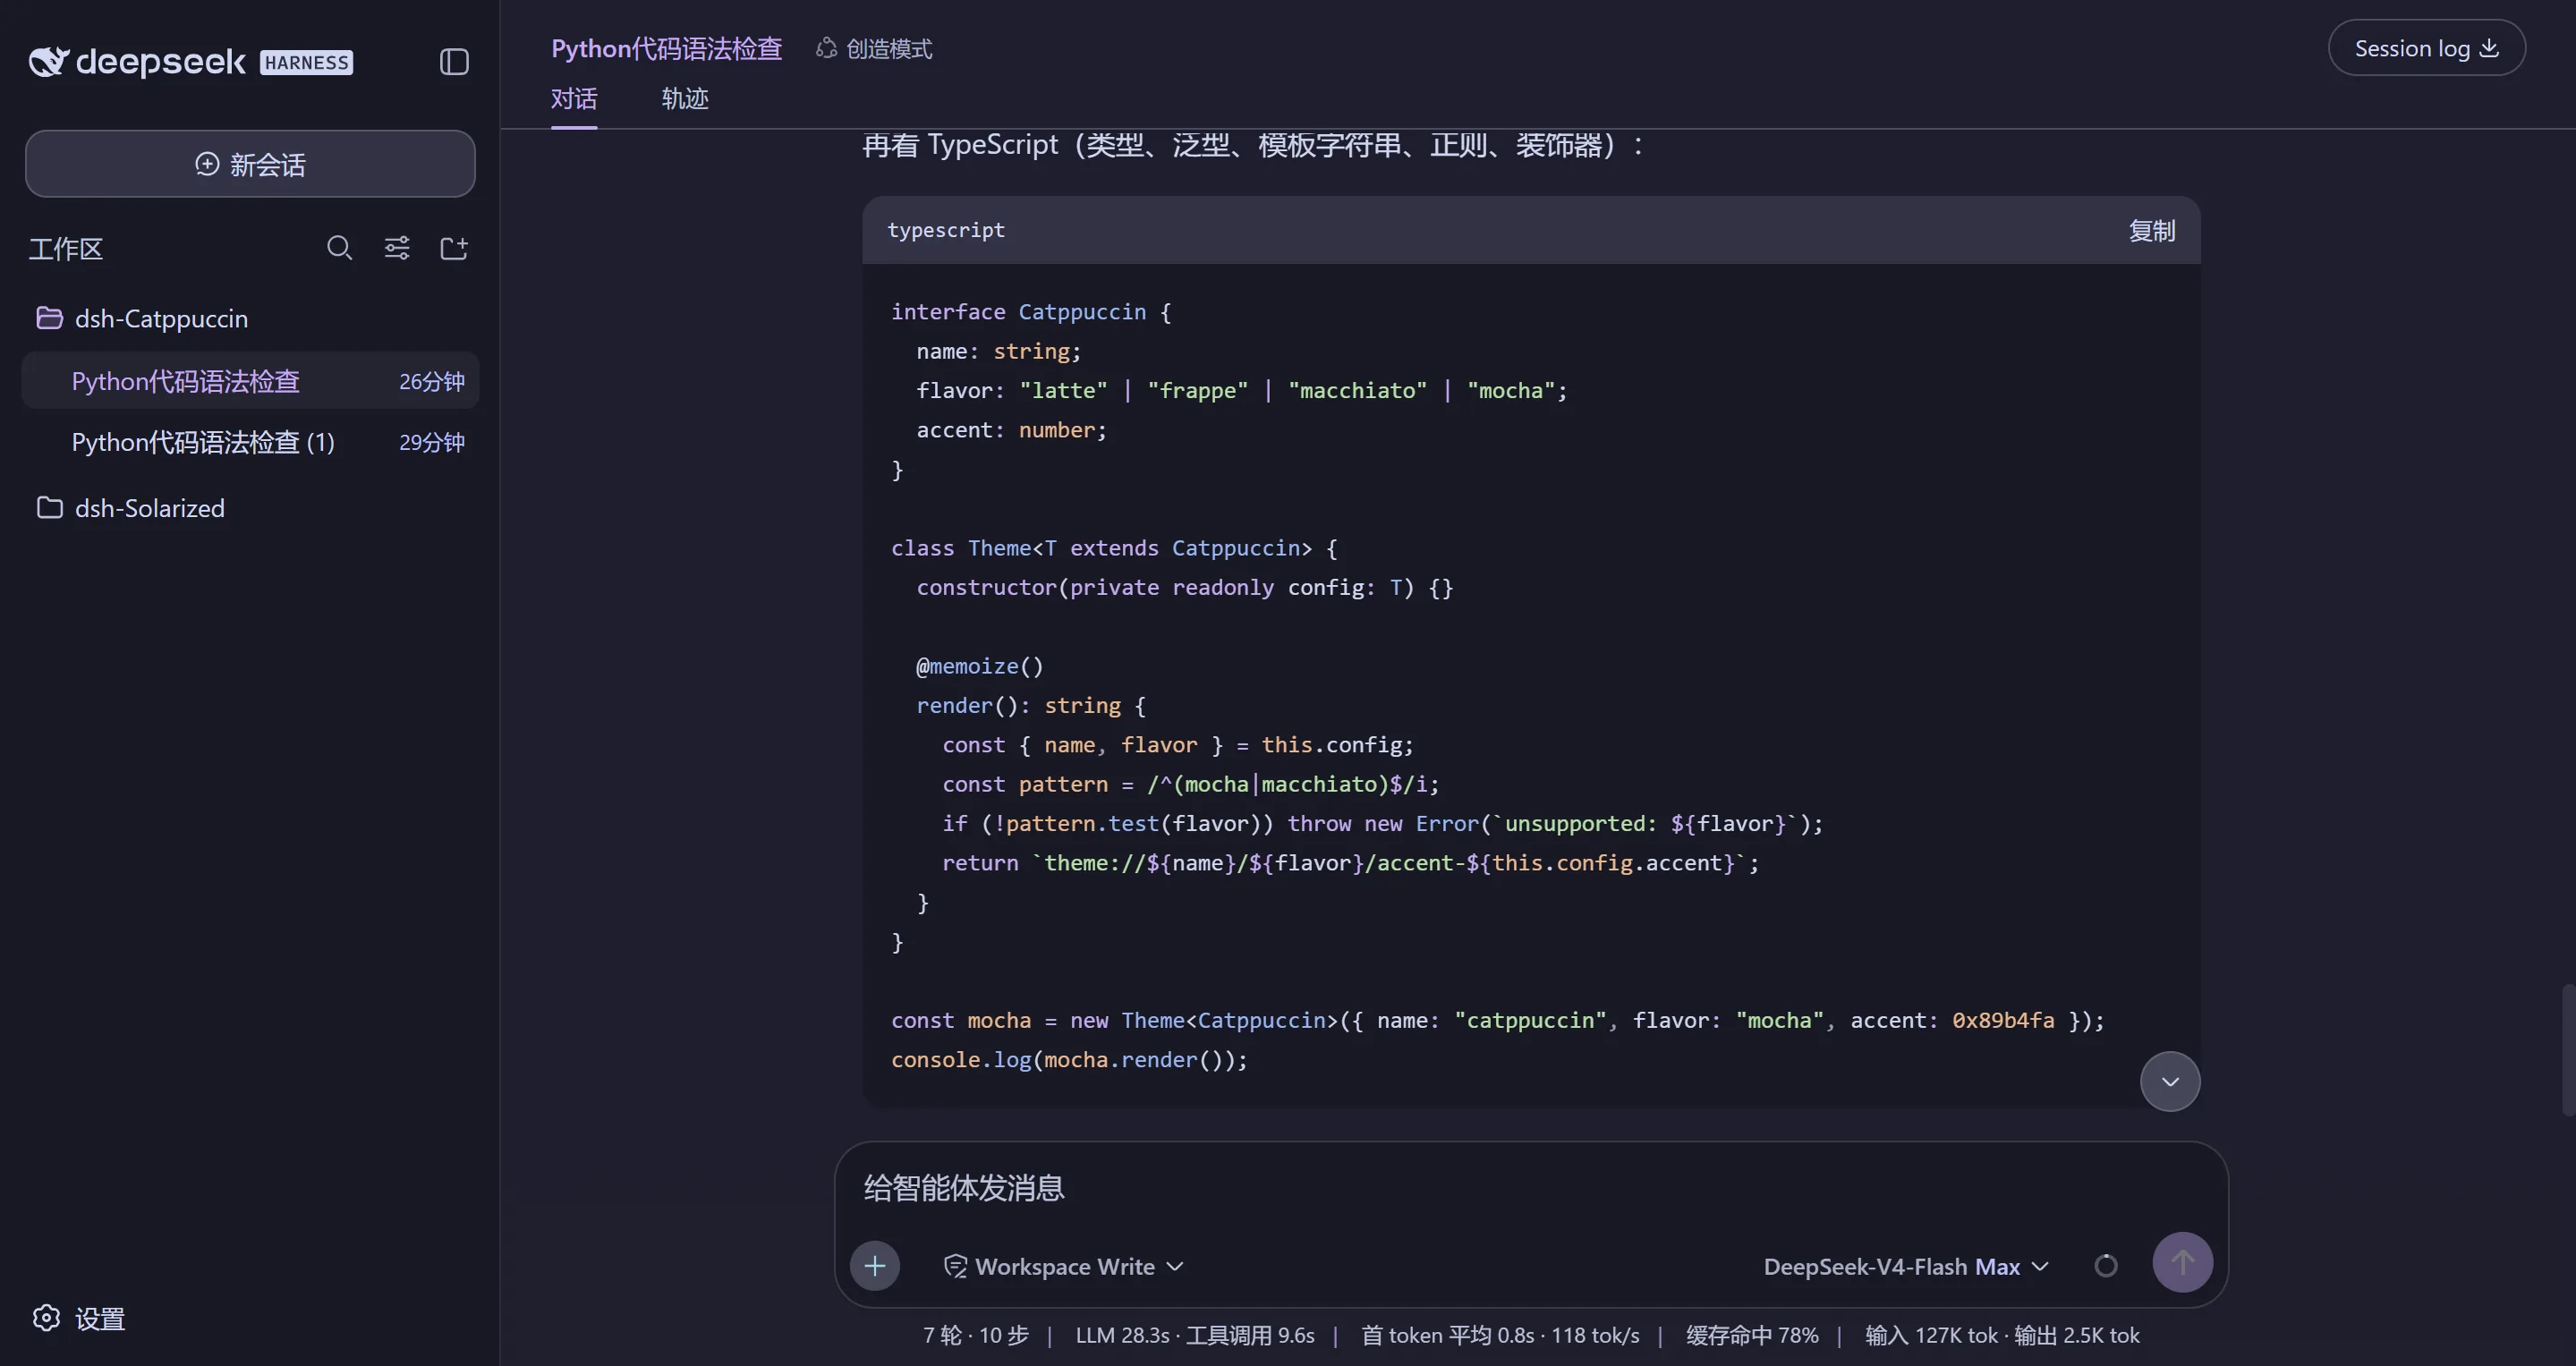Open session Python代码语法检查 (1)

tap(250, 442)
